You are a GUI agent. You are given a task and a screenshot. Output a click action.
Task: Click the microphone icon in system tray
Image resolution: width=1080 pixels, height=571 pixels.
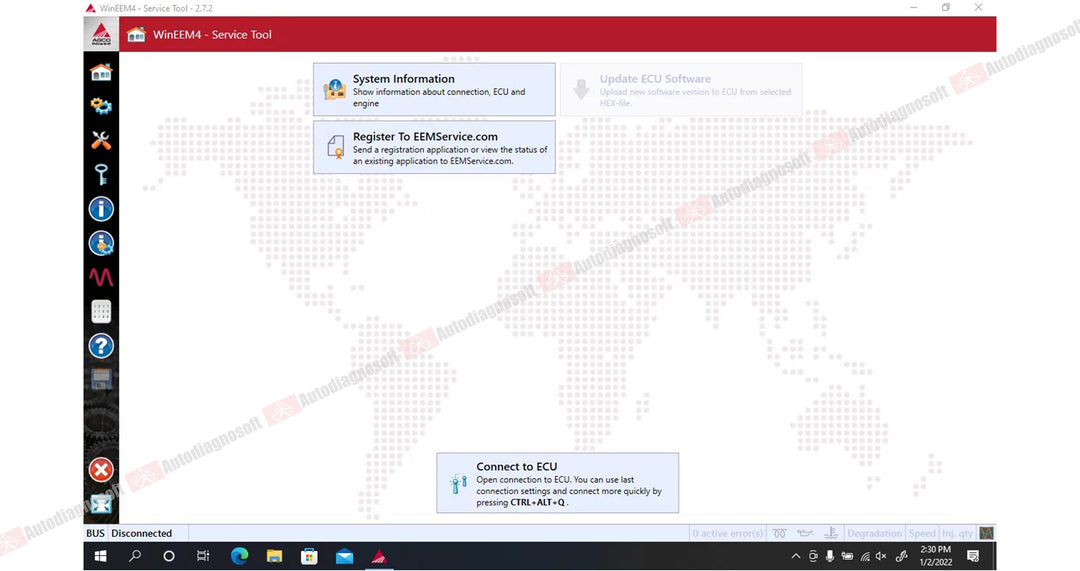tap(830, 556)
